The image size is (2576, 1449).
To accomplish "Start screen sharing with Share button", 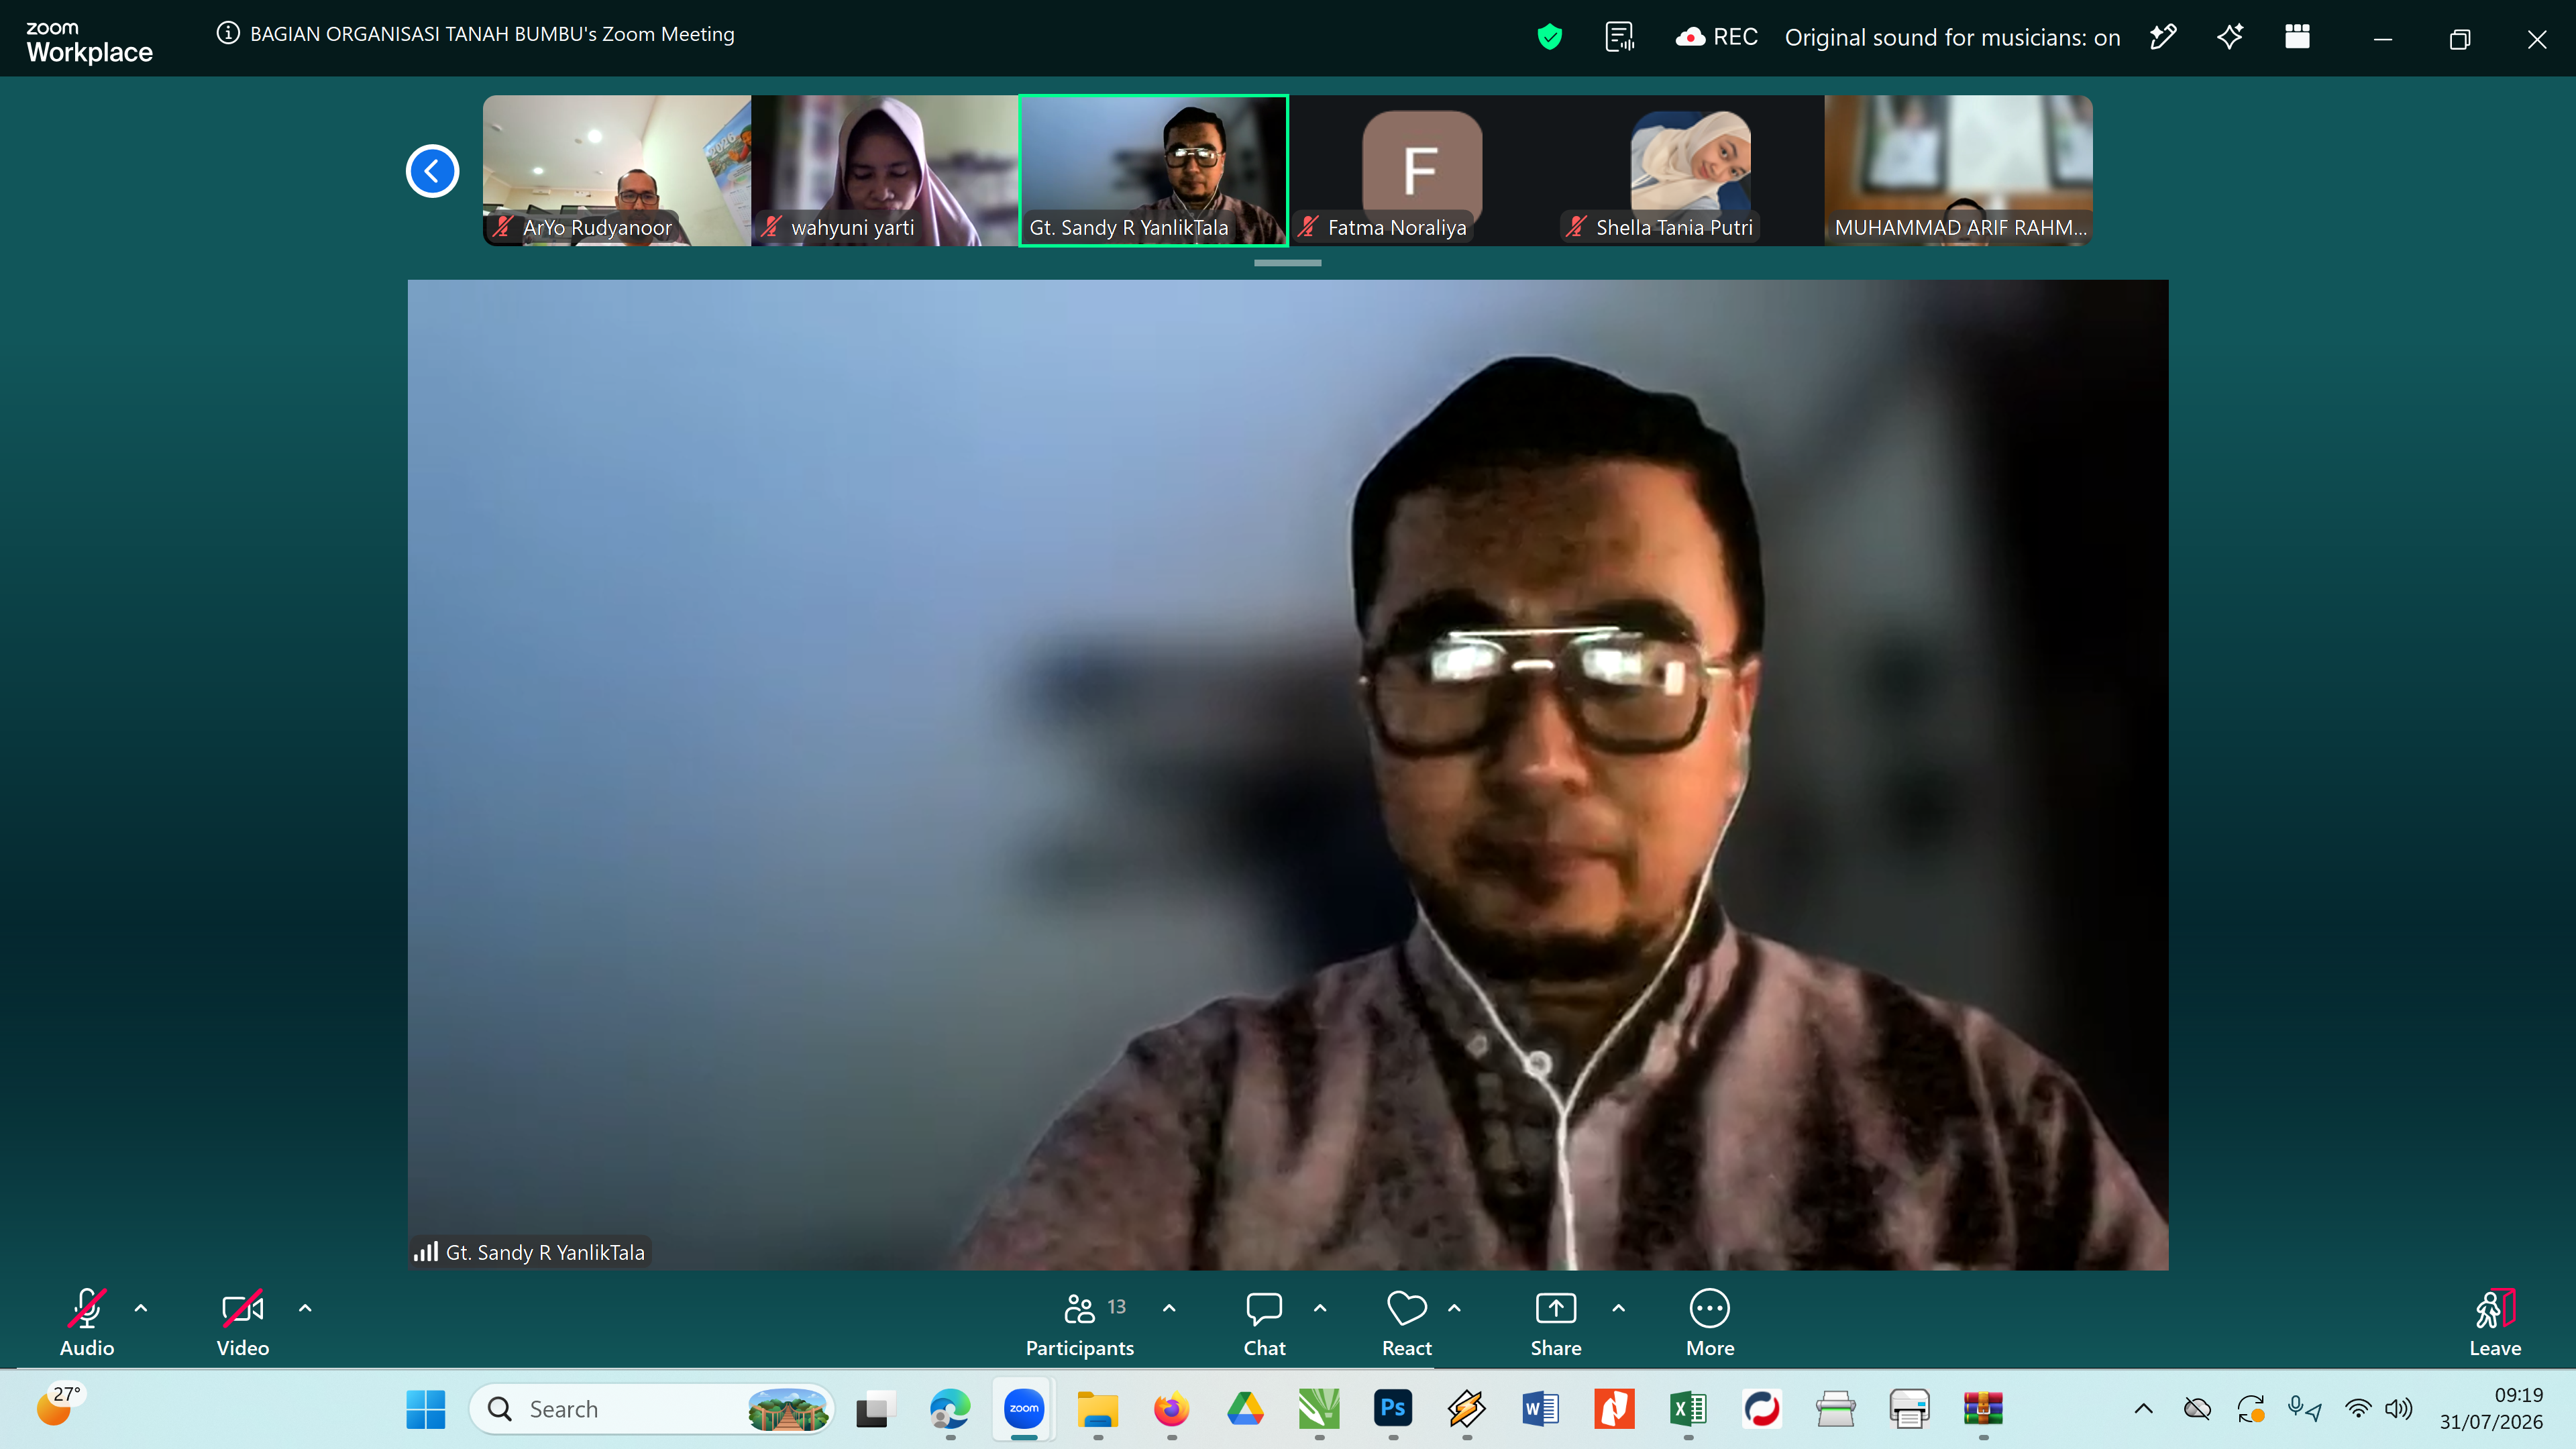I will tap(1556, 1322).
